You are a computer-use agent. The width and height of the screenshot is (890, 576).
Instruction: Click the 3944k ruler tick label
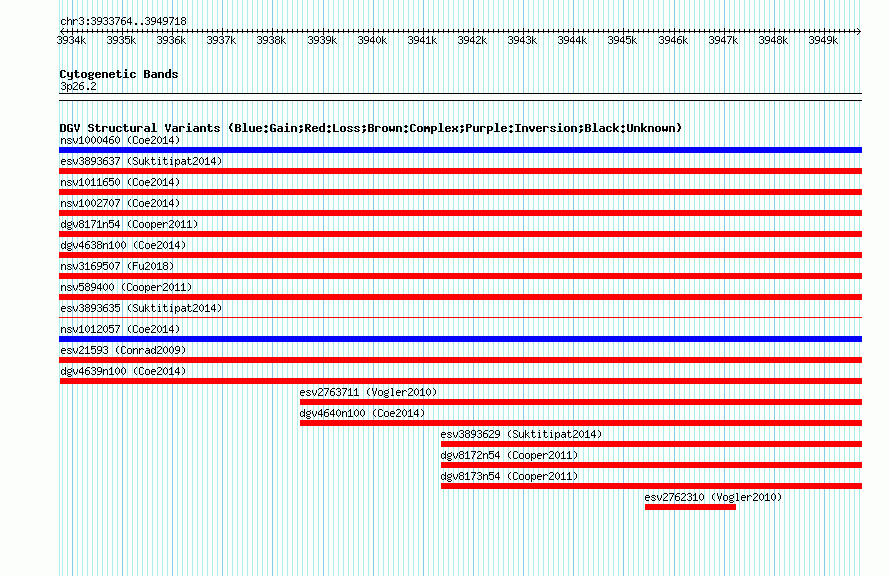click(572, 40)
